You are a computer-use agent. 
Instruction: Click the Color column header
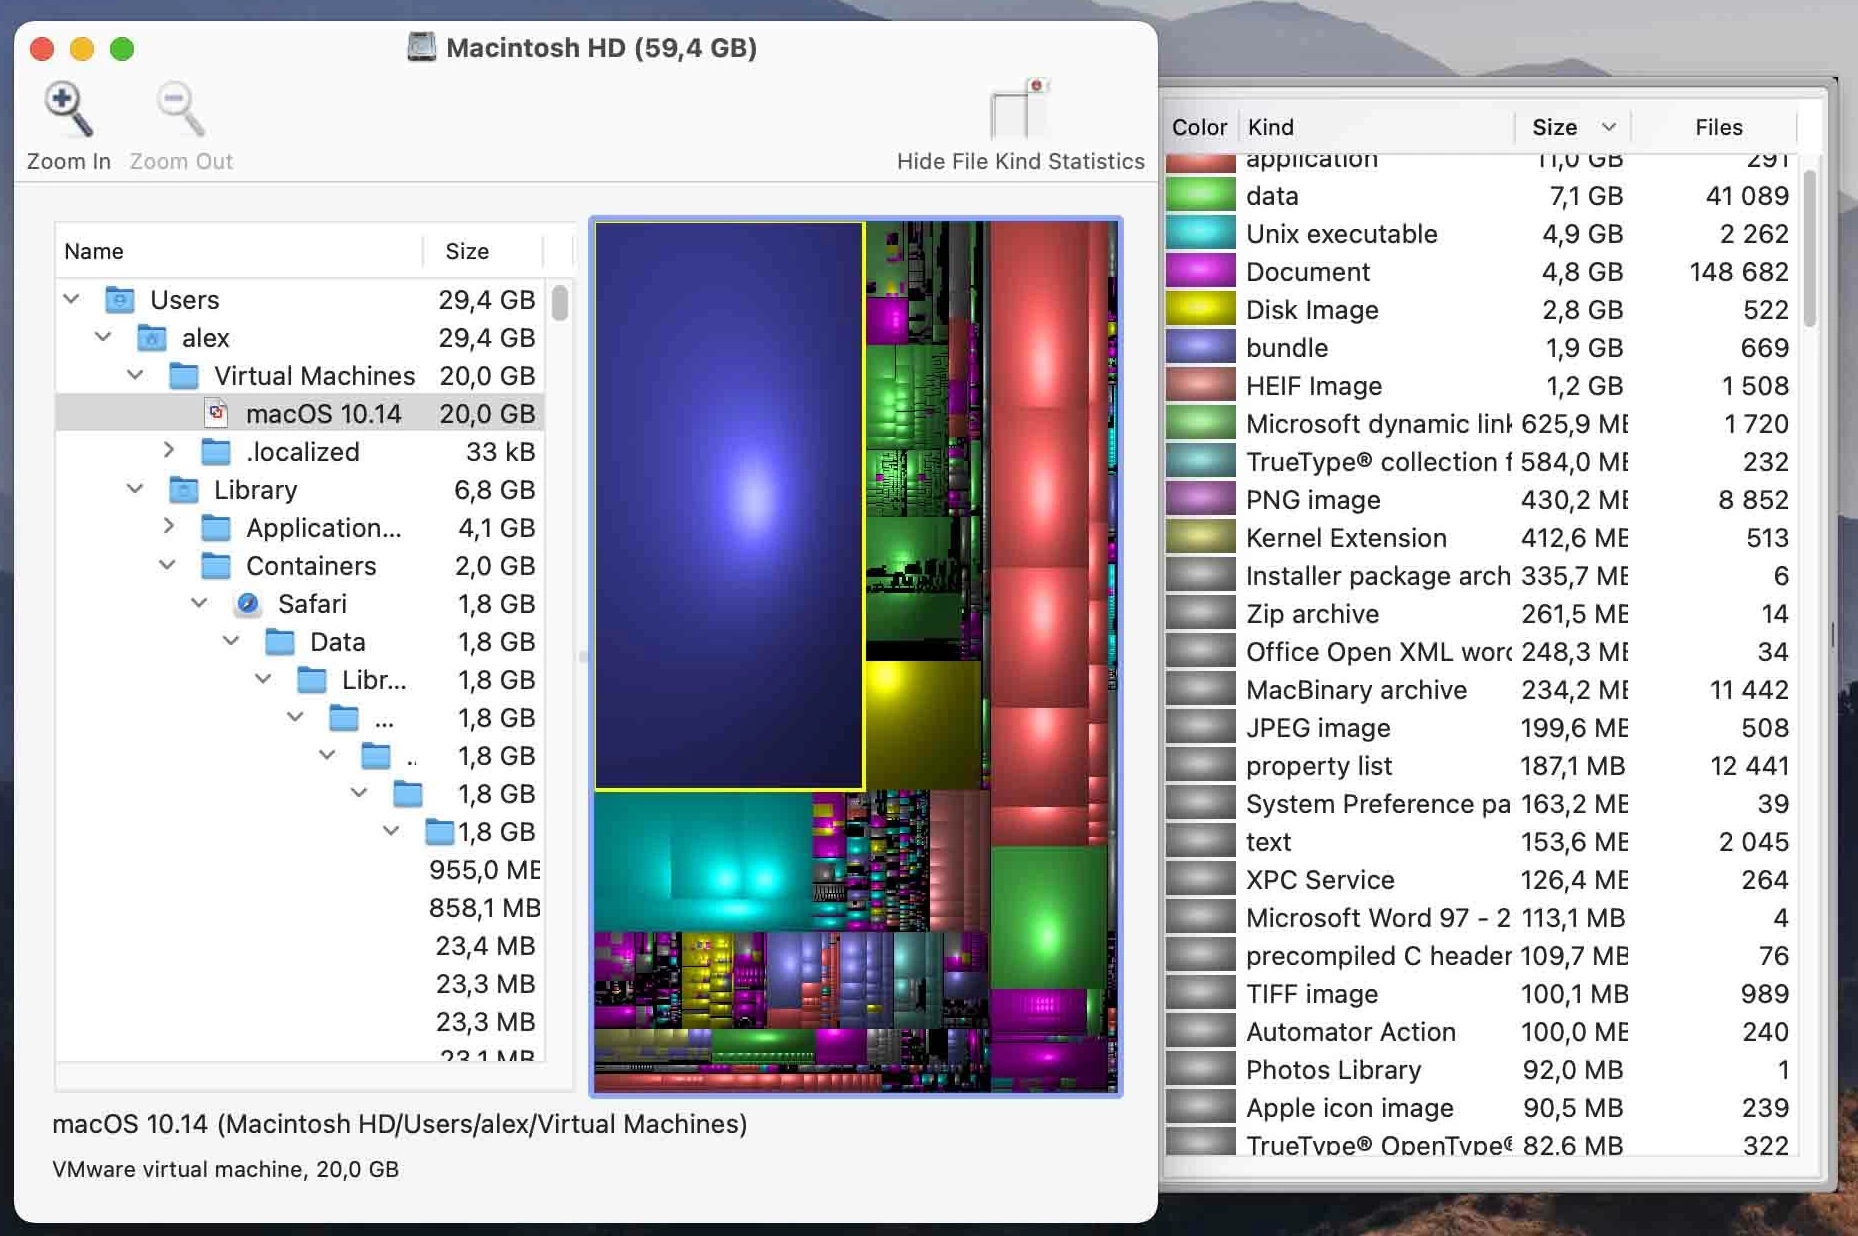pos(1199,127)
